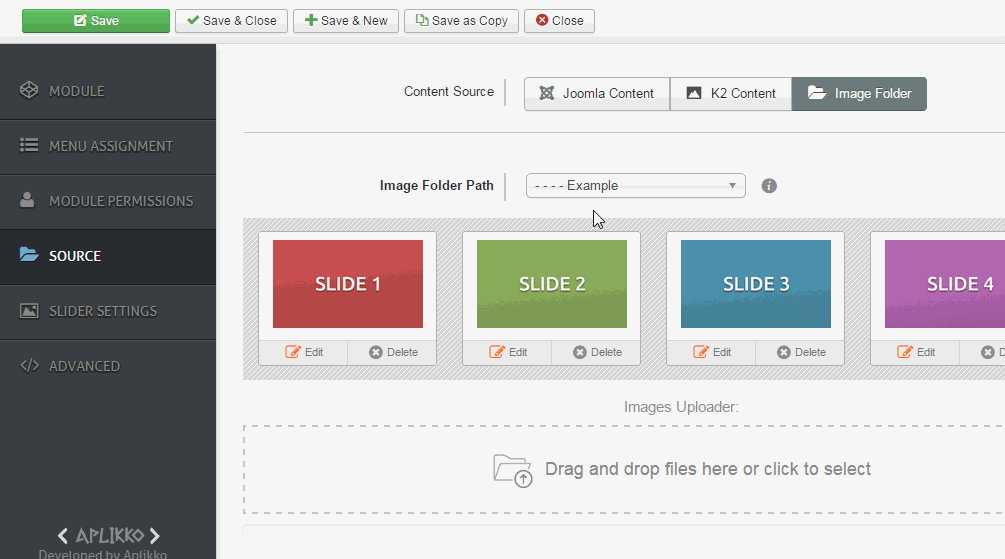This screenshot has width=1005, height=559.
Task: Switch to the Advanced tab
Action: click(x=84, y=366)
